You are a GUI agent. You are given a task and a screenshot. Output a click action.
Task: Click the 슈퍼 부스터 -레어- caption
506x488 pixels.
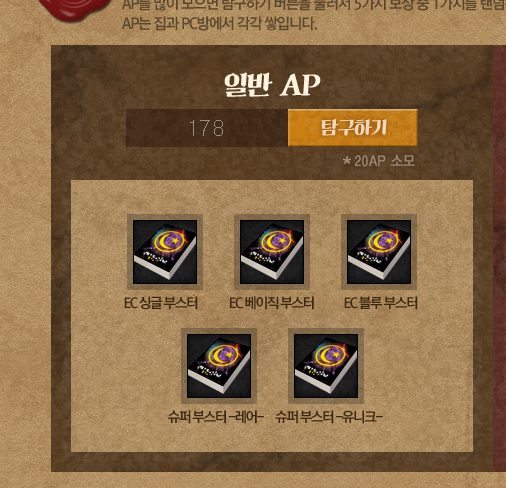(216, 417)
